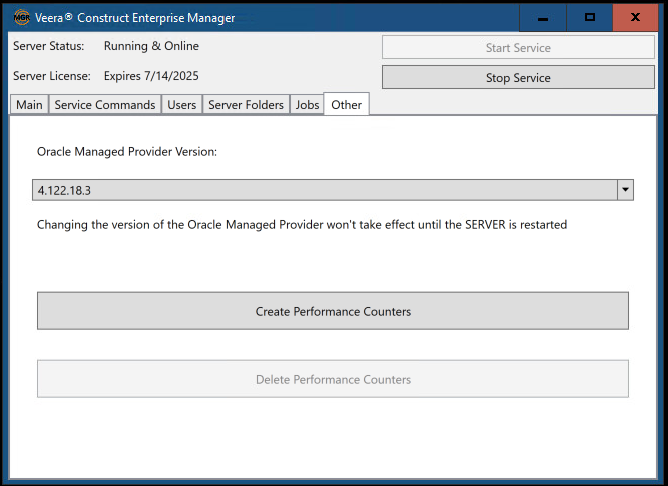The image size is (668, 486).
Task: Switch to the Service Commands tab
Action: (105, 105)
